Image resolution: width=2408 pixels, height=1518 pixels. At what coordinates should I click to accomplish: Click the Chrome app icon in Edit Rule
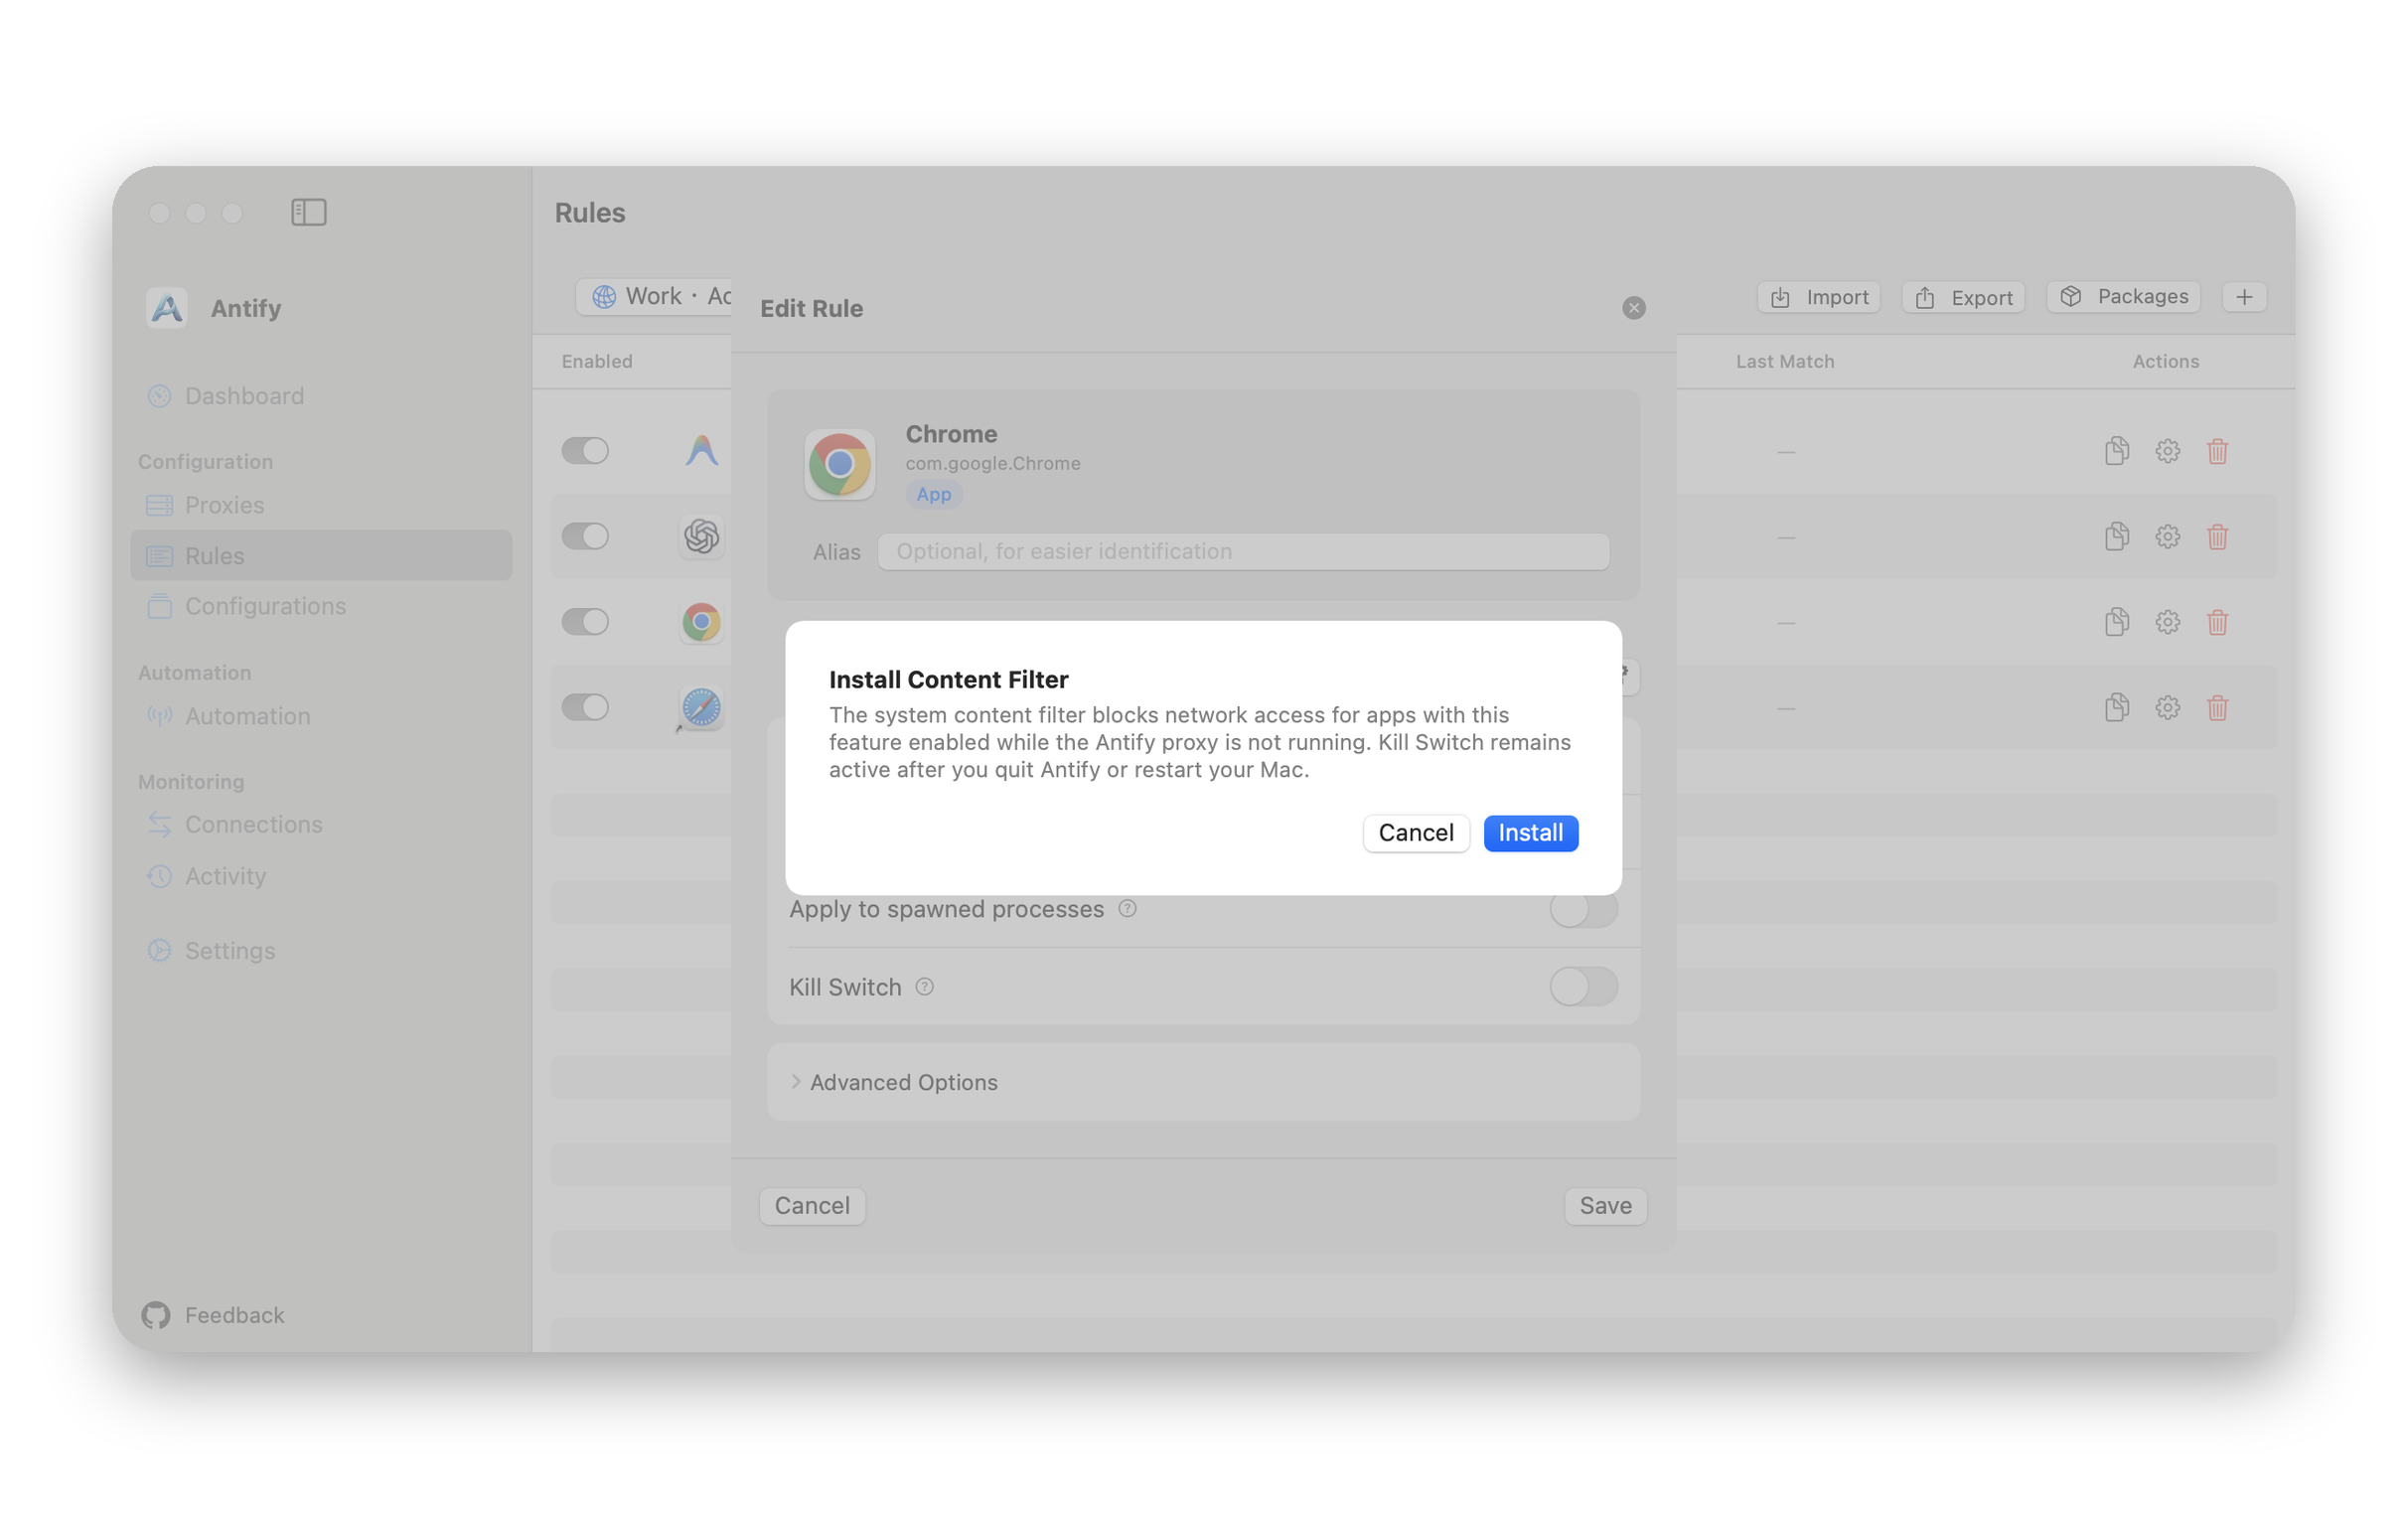click(x=839, y=464)
